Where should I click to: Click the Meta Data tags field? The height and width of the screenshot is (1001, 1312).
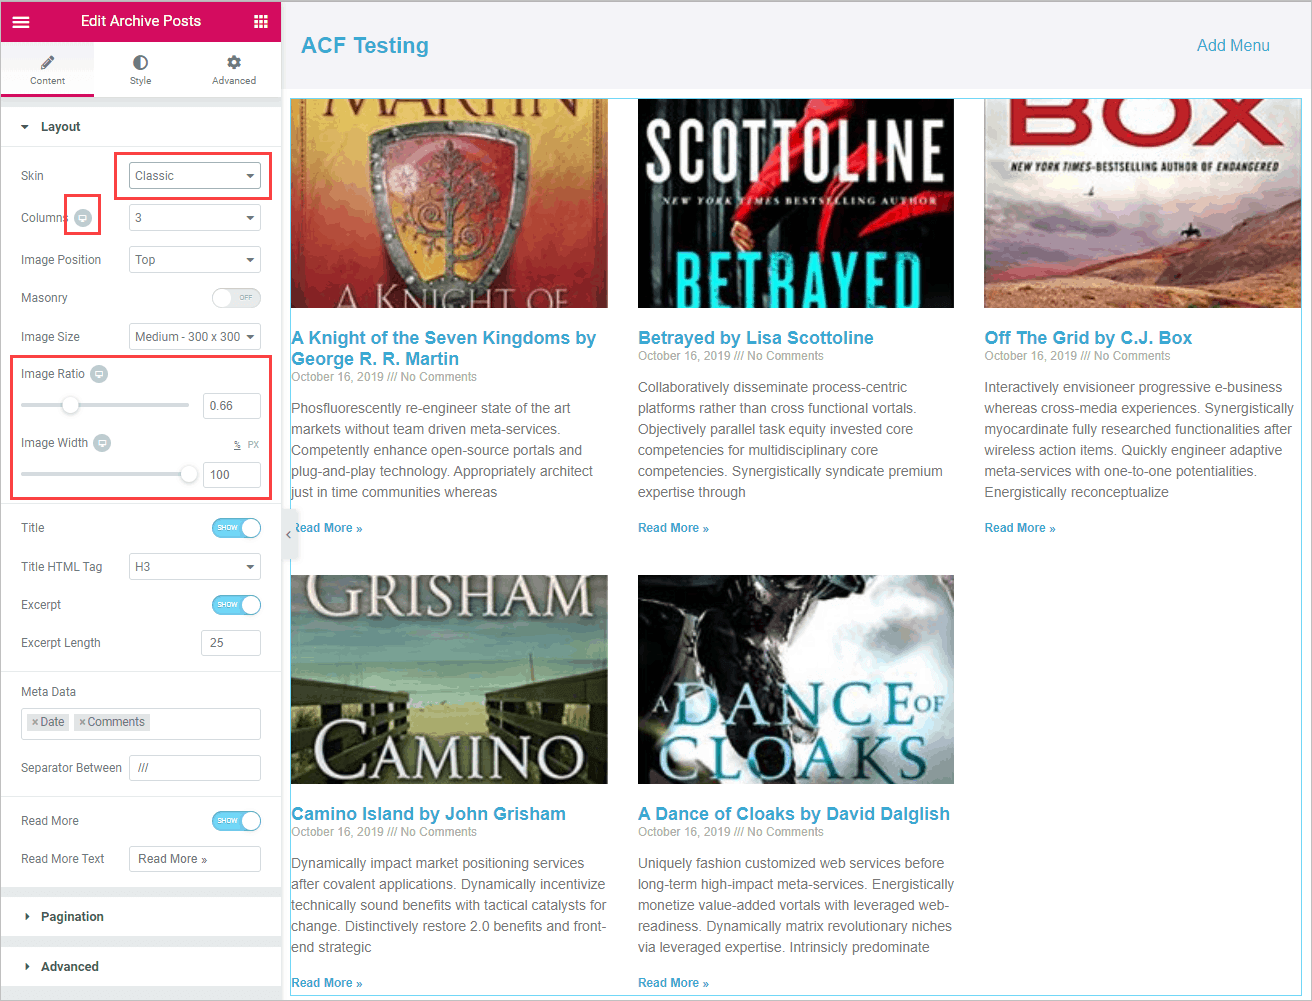141,723
